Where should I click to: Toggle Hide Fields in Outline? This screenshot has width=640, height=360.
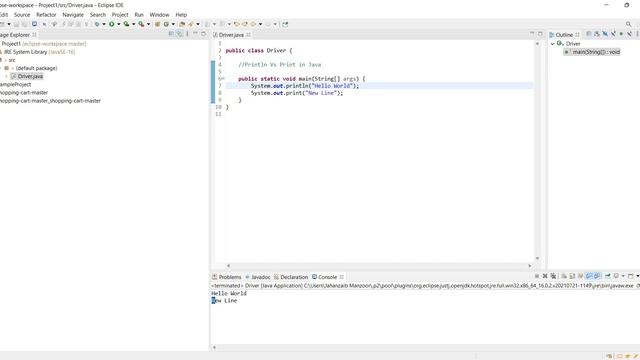click(605, 34)
